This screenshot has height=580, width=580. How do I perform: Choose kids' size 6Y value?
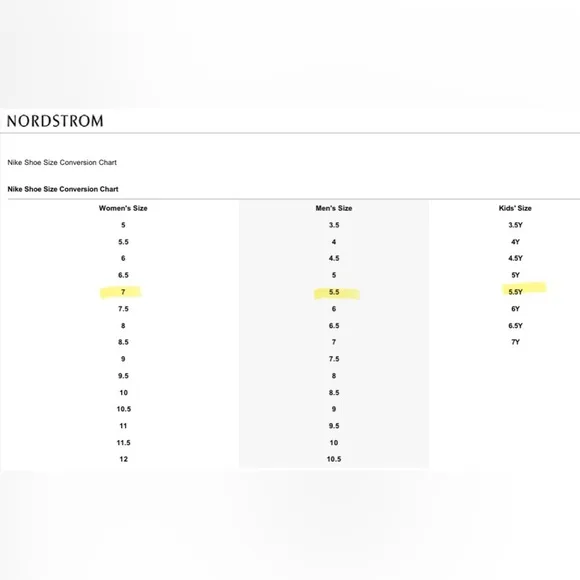coord(515,309)
